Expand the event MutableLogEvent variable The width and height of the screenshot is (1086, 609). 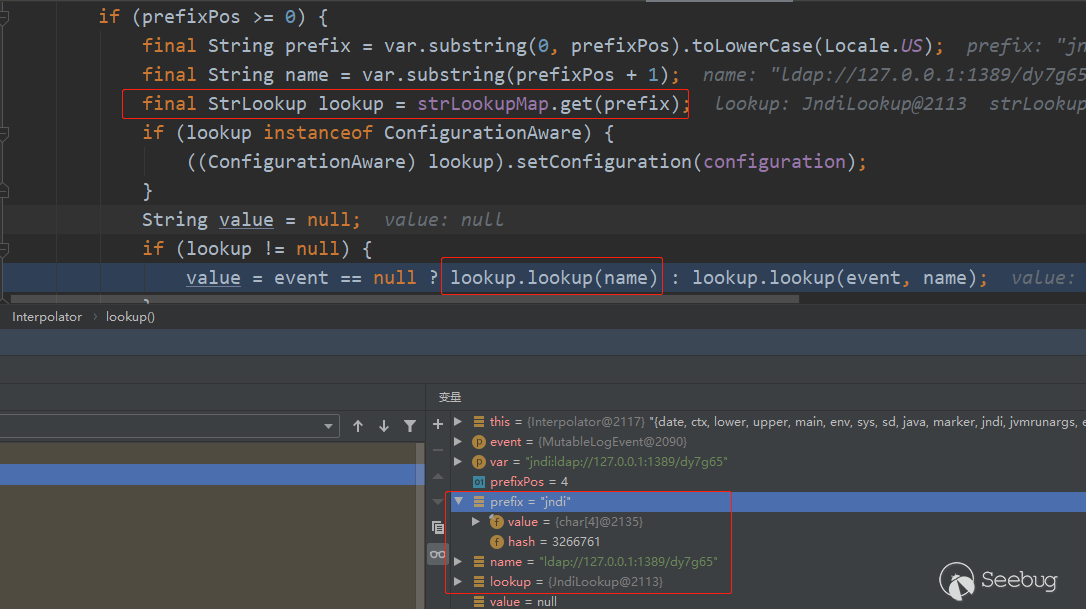(459, 442)
